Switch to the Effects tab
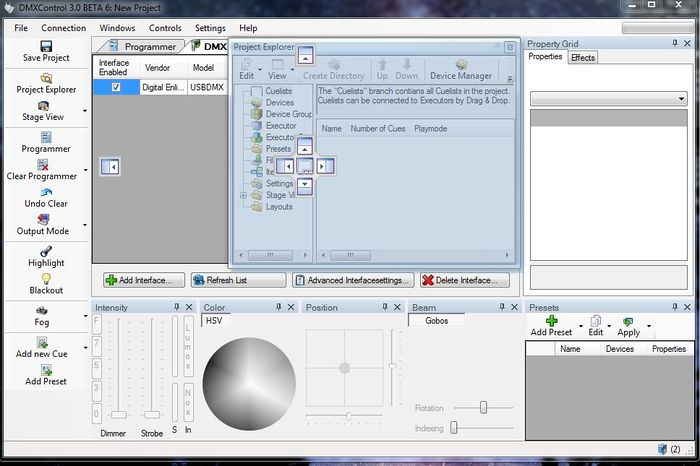Image resolution: width=700 pixels, height=466 pixels. coord(583,58)
